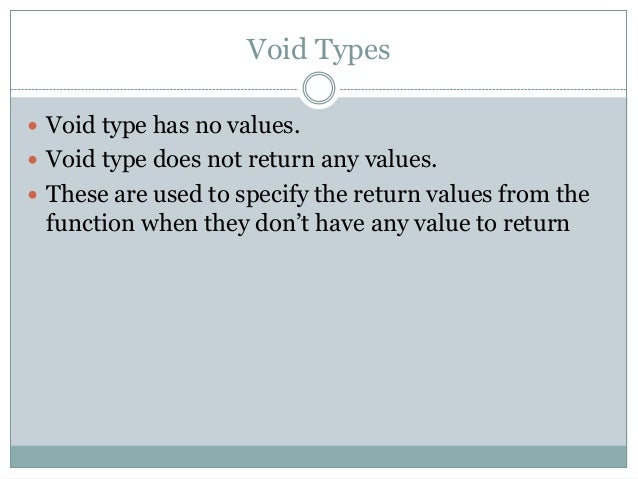Select the text 'Void type has no values.'

173,125
